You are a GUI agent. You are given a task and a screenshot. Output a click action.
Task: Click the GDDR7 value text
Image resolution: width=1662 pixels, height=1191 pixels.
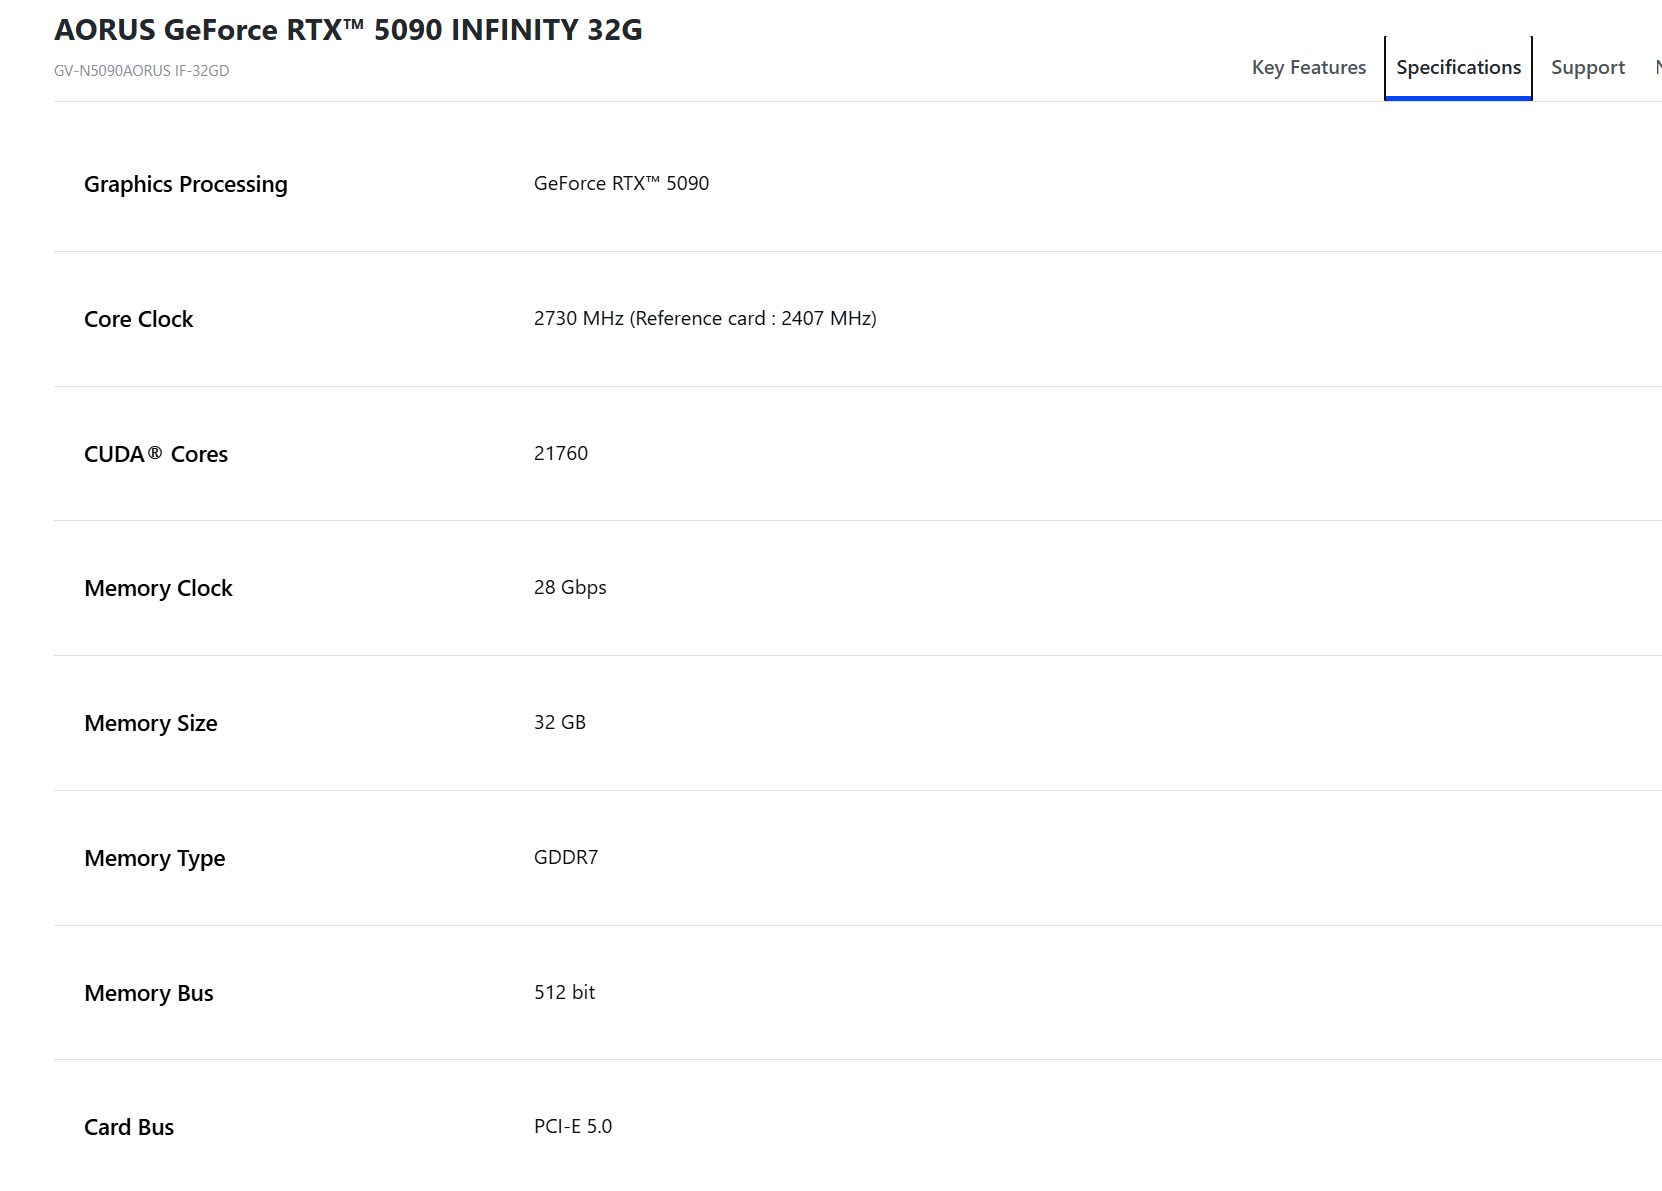point(566,857)
